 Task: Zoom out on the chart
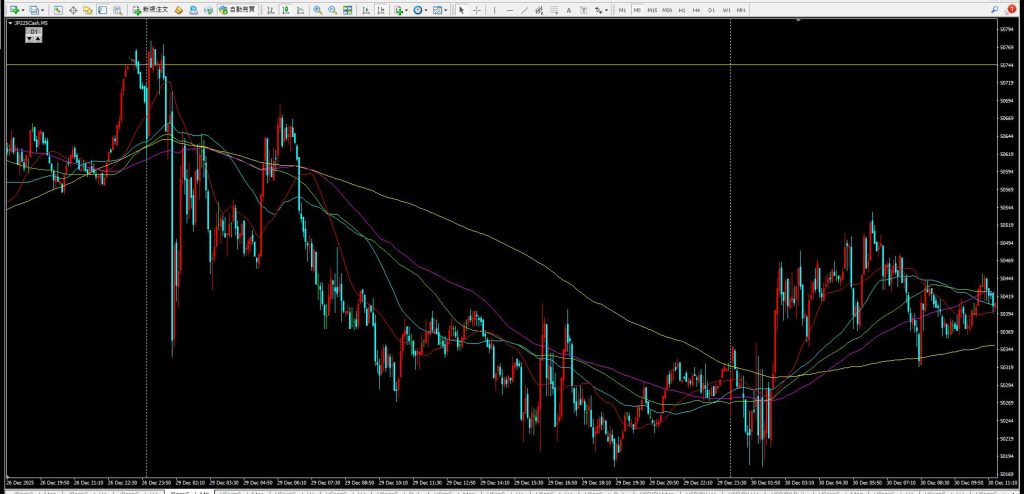[x=332, y=9]
